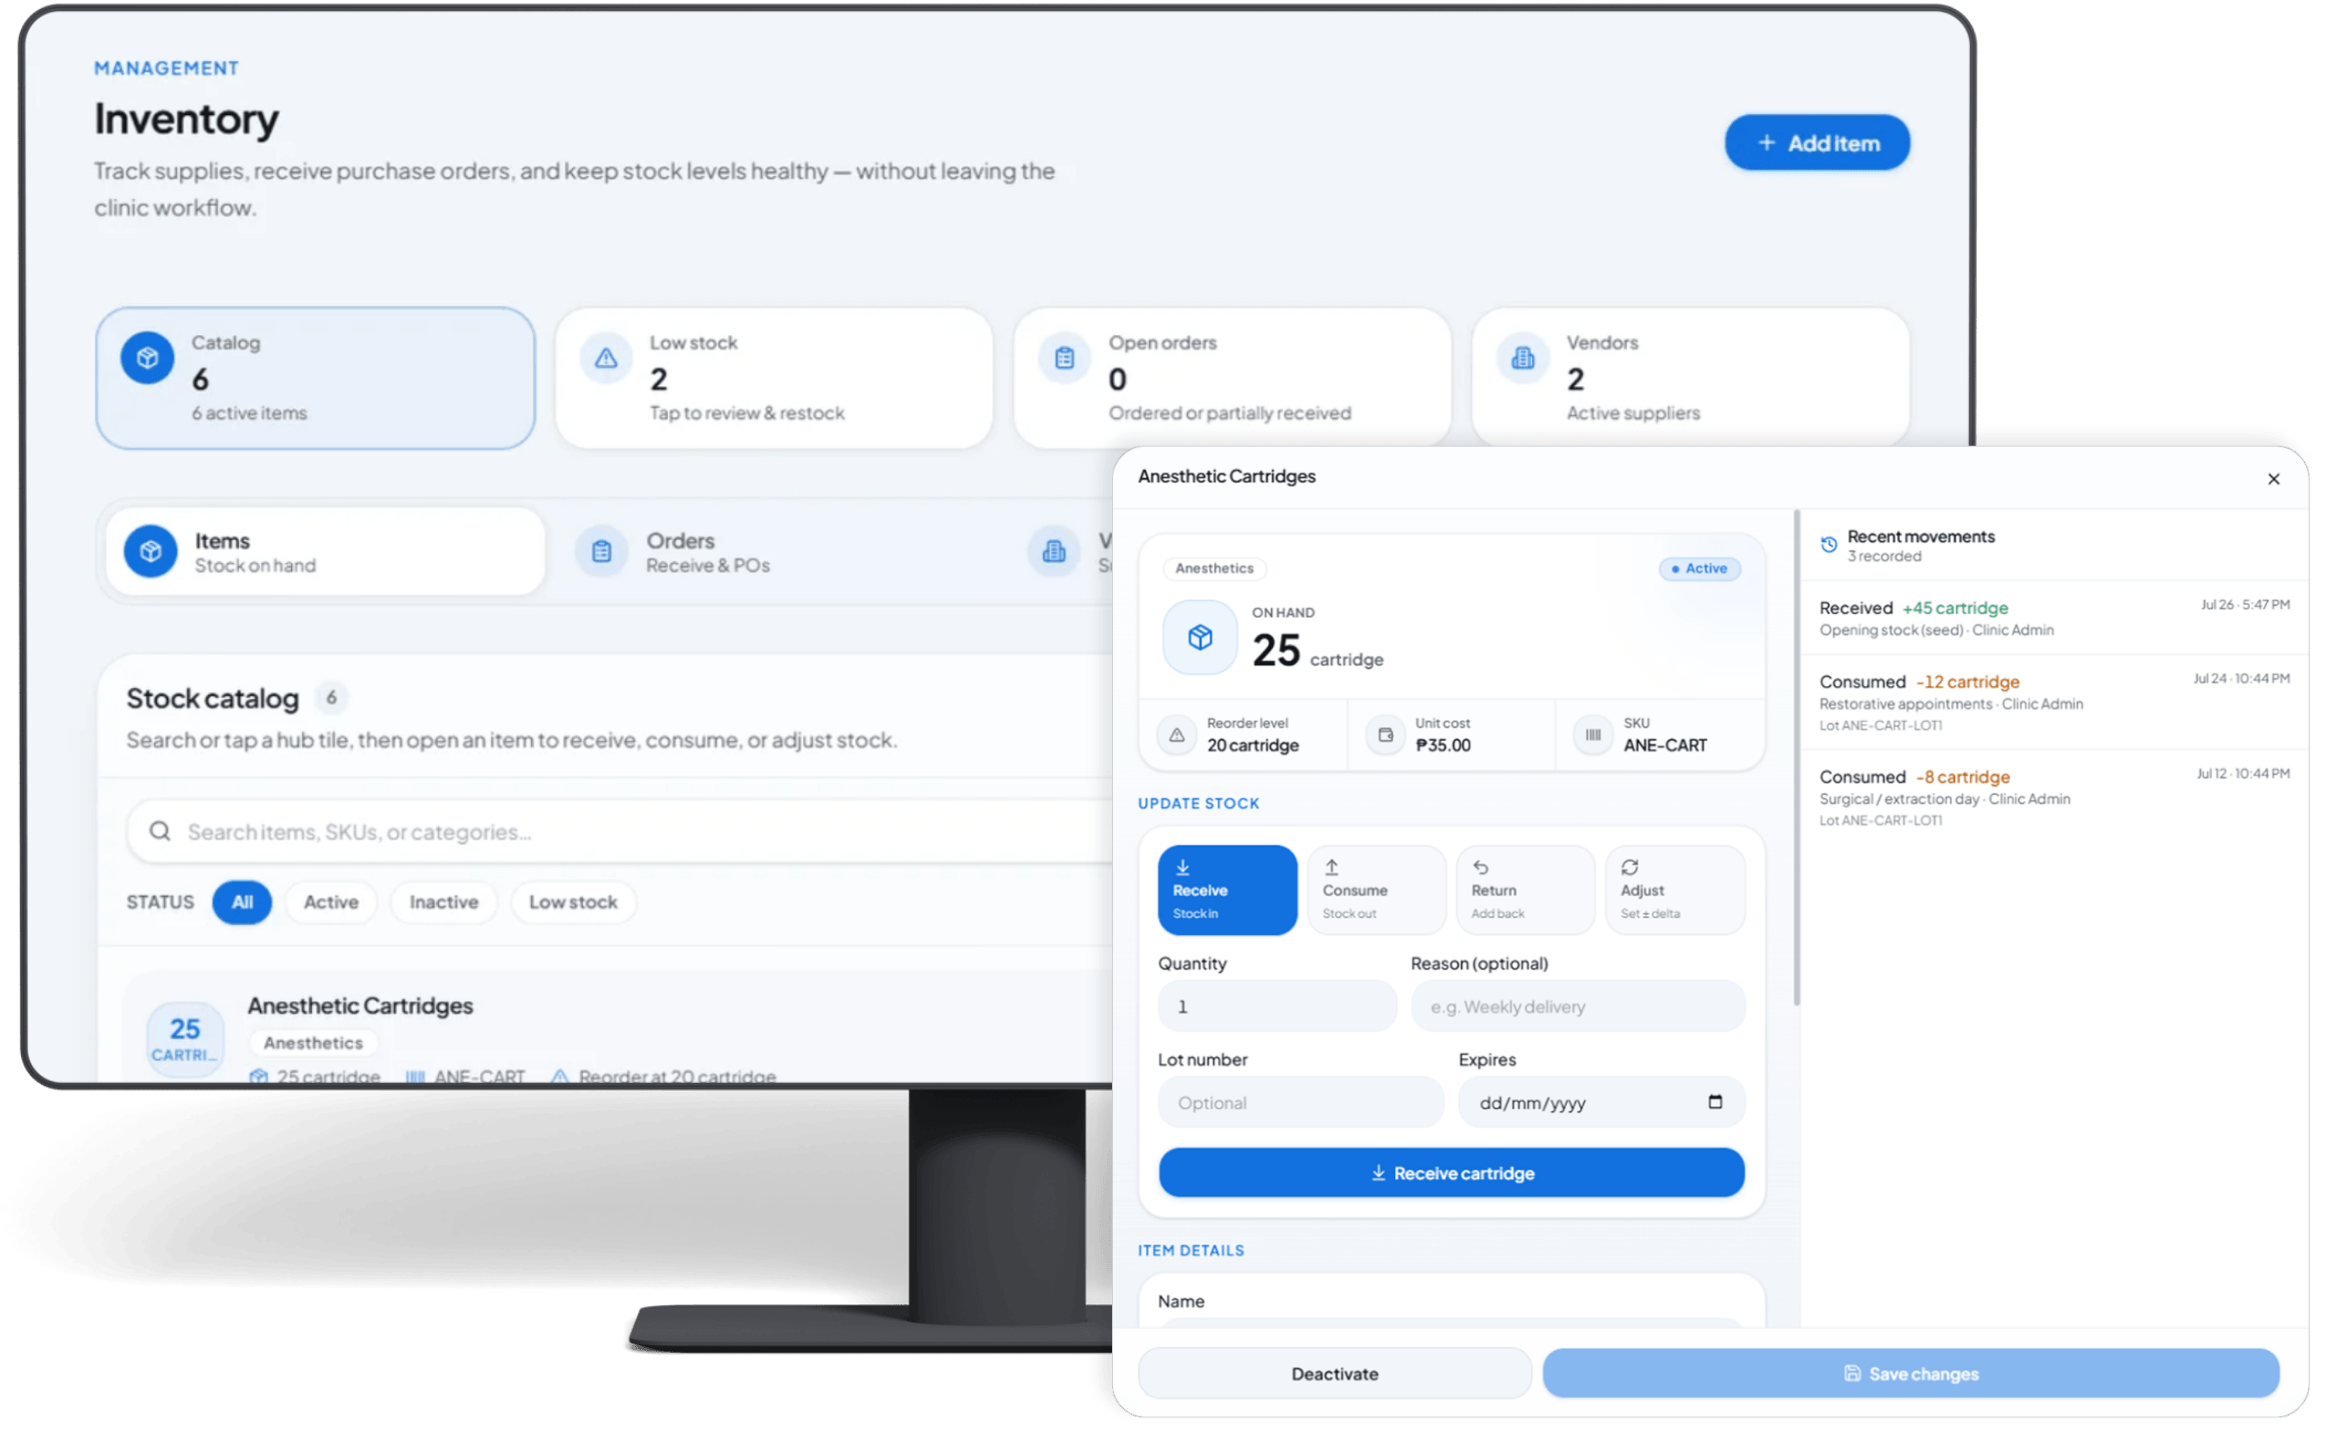Viewport: 2326px width, 1432px height.
Task: Click the SKU barcode icon
Action: click(x=1592, y=735)
